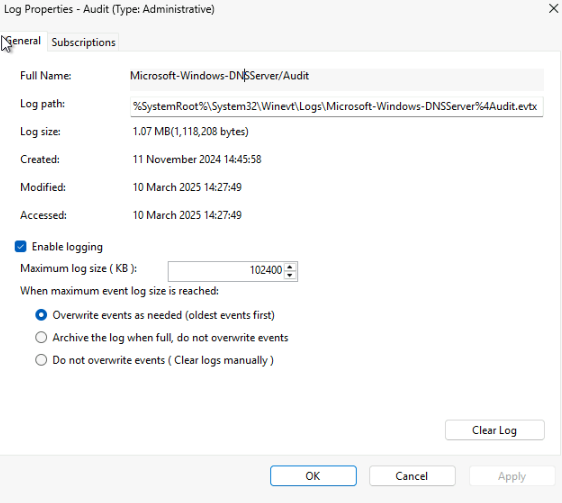Close the Log Properties dialog window
The width and height of the screenshot is (562, 503).
(x=553, y=9)
